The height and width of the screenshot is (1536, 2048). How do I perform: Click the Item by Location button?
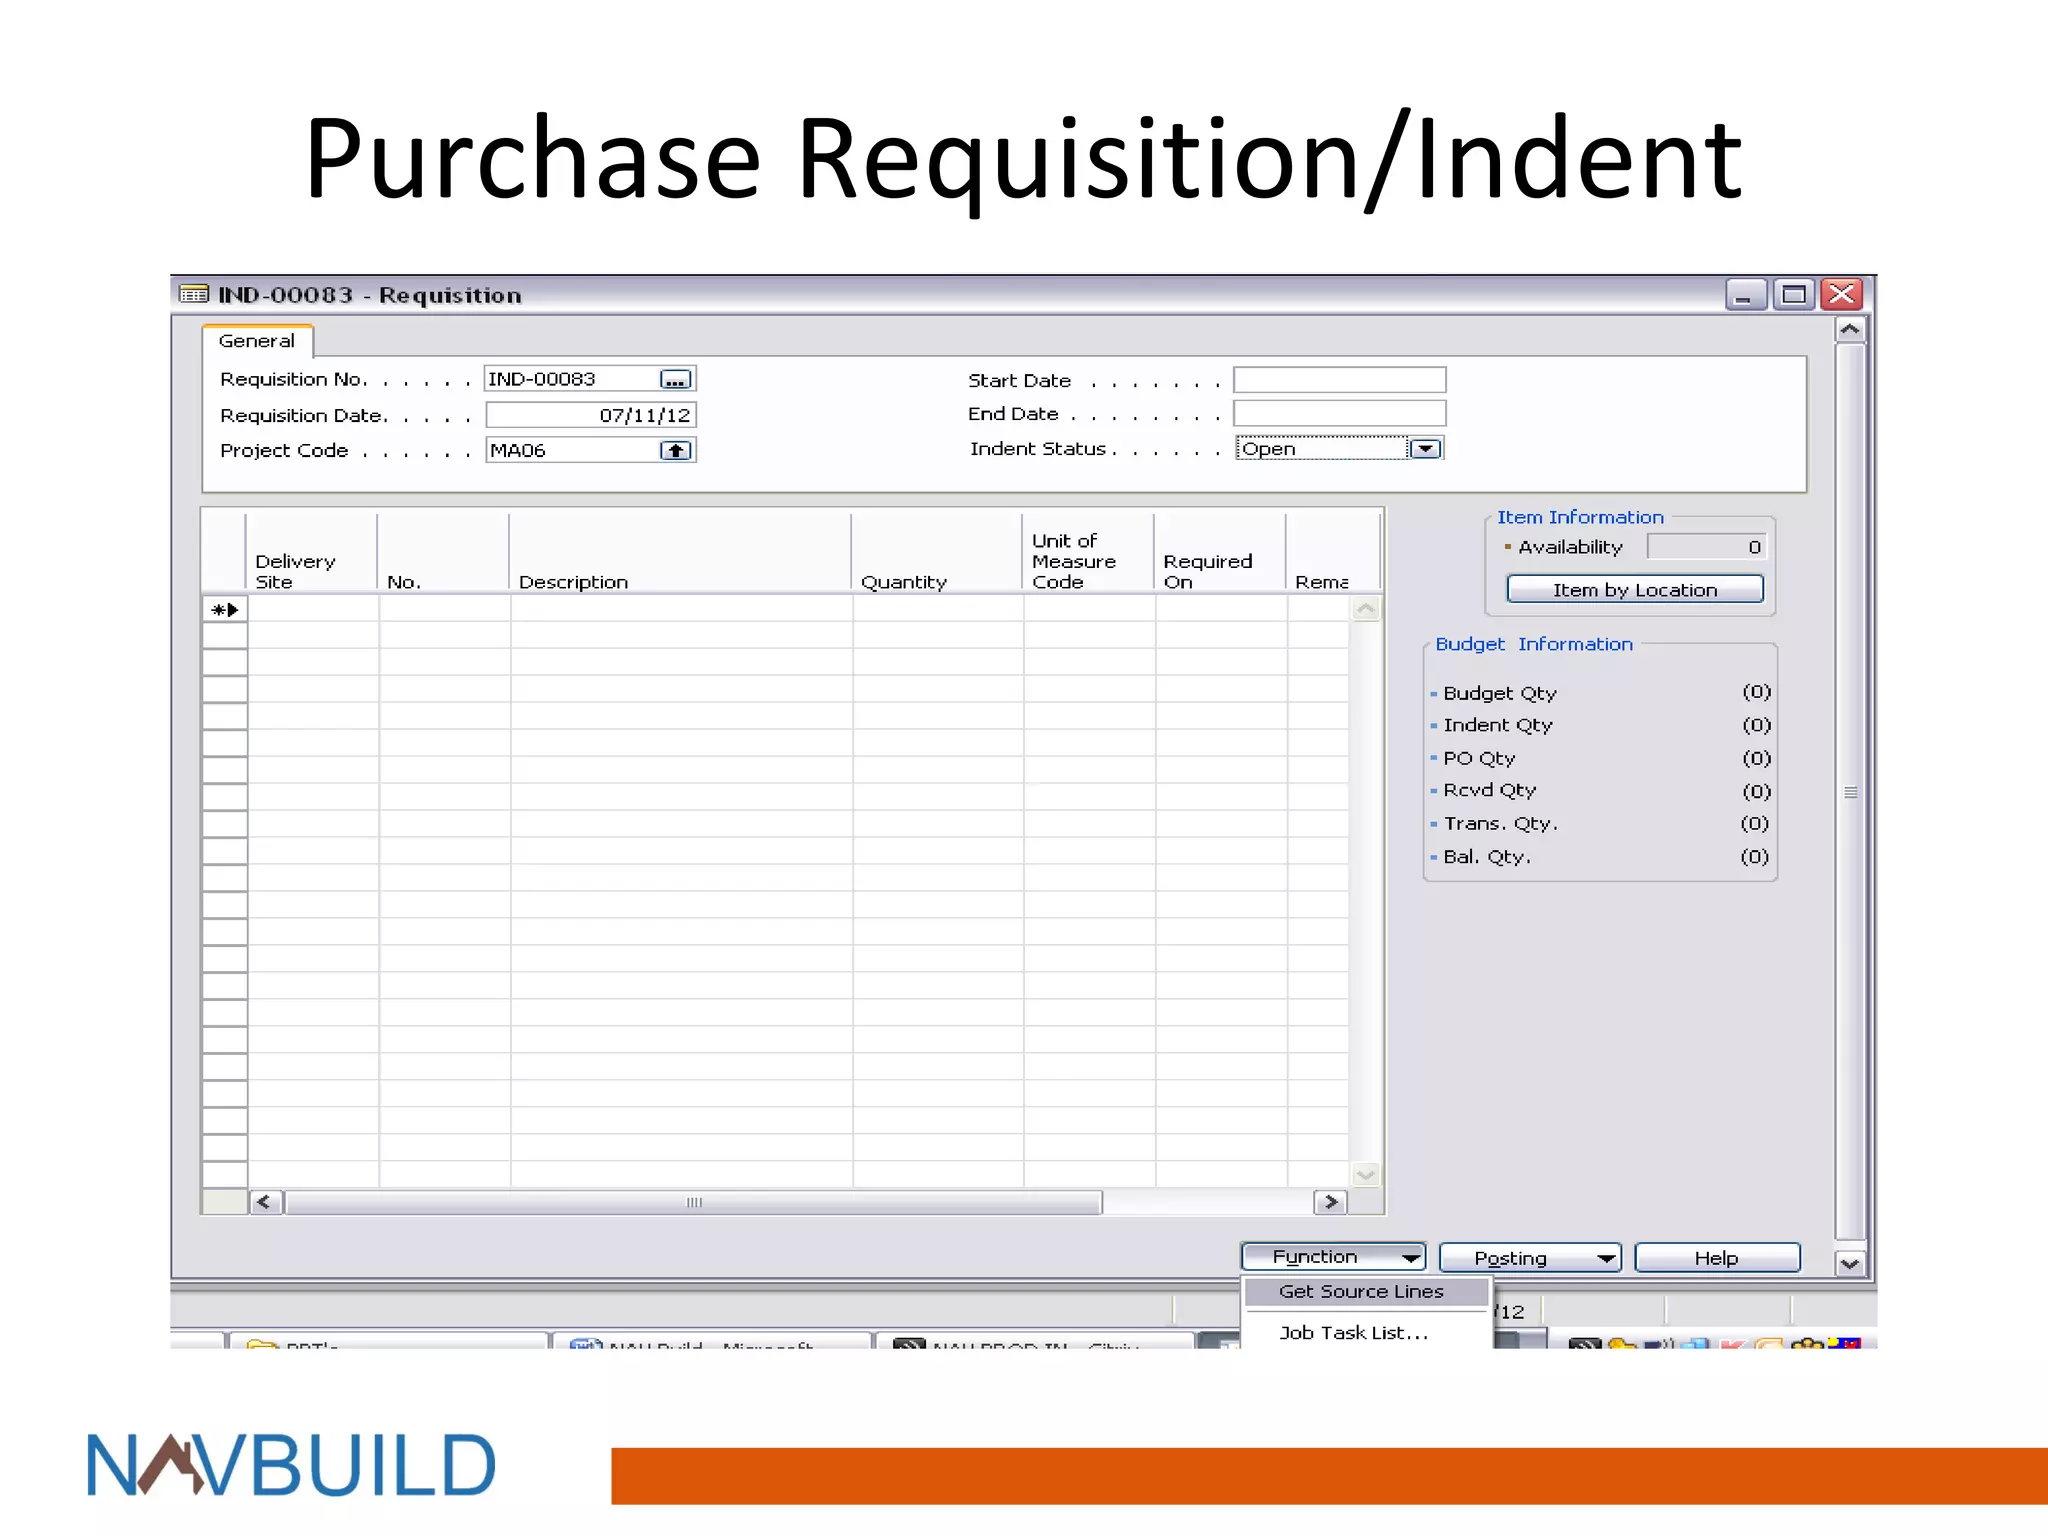pyautogui.click(x=1635, y=590)
